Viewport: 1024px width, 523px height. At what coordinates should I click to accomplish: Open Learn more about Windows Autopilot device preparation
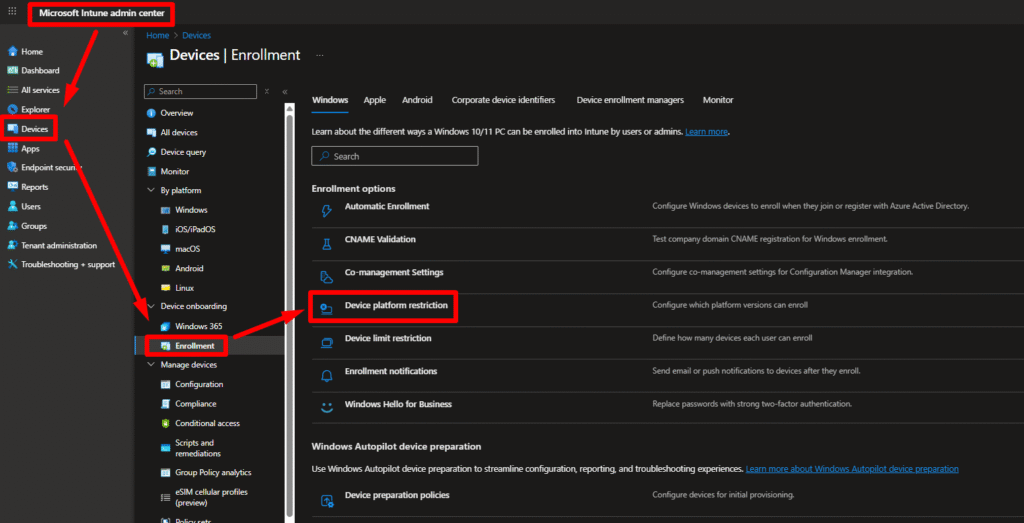point(852,469)
